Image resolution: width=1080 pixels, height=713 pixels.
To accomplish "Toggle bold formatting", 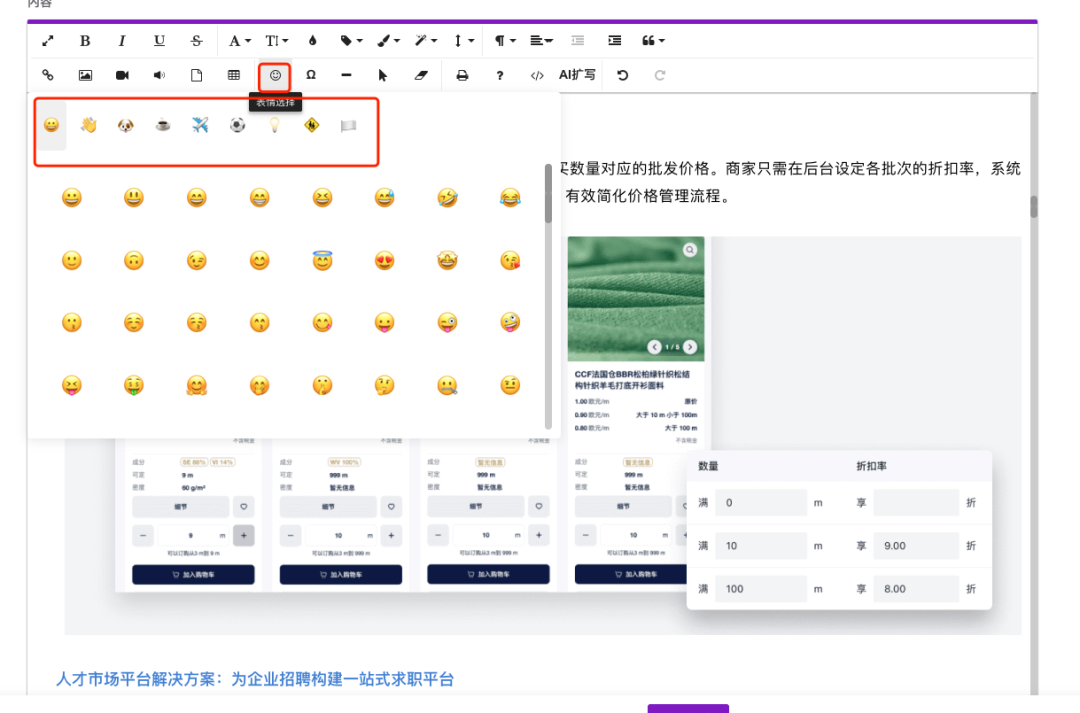I will tap(85, 41).
